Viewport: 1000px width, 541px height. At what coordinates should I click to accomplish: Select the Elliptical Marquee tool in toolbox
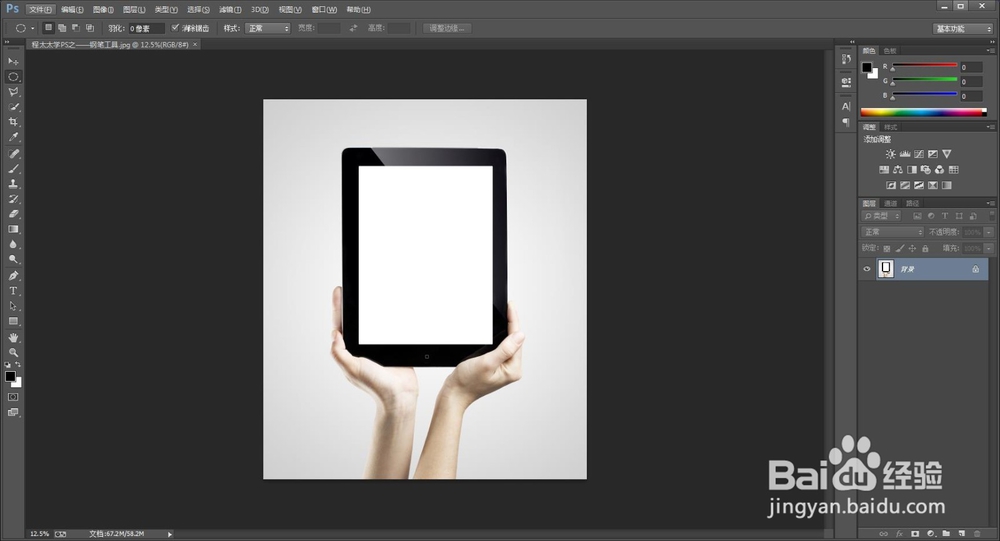click(13, 77)
